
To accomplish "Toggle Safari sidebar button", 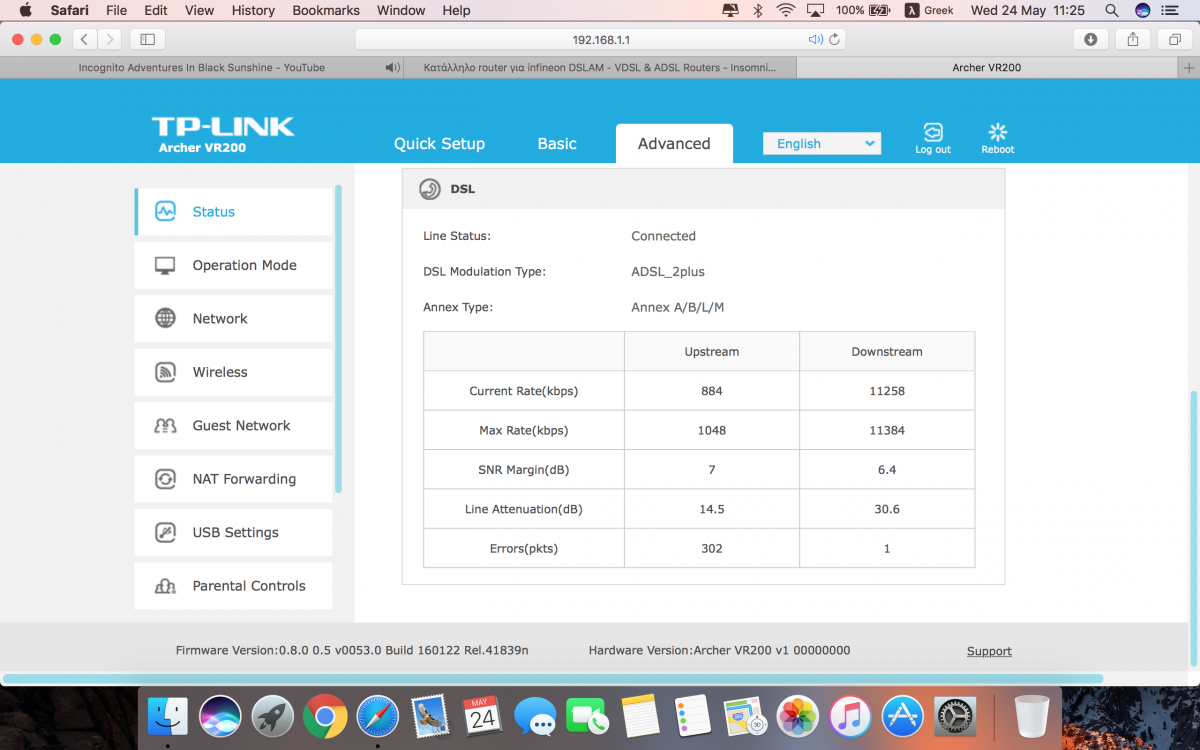I will tap(148, 39).
